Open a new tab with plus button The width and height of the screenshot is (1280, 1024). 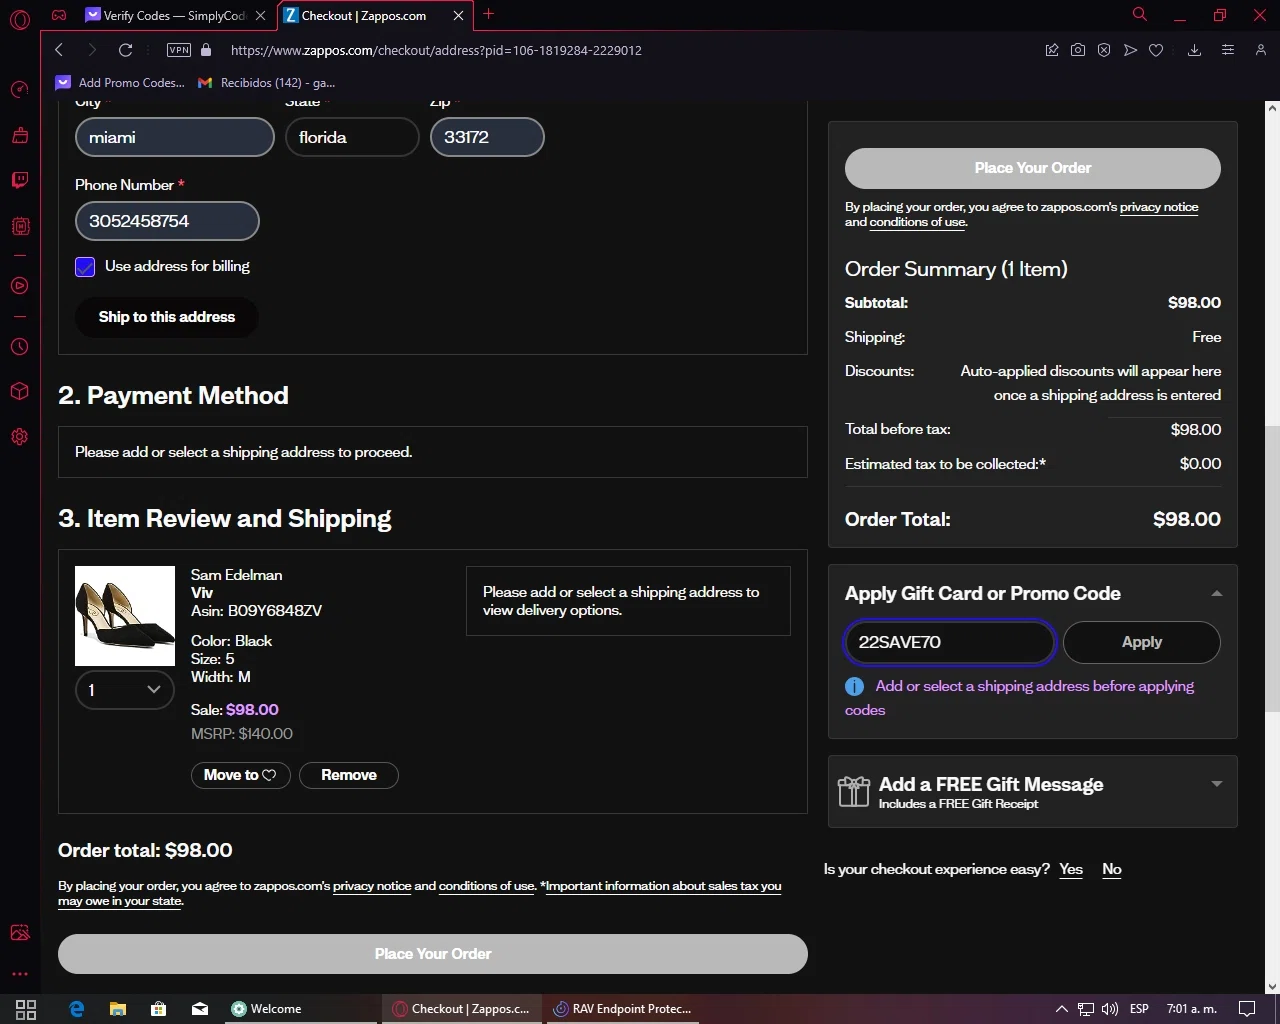[x=489, y=14]
